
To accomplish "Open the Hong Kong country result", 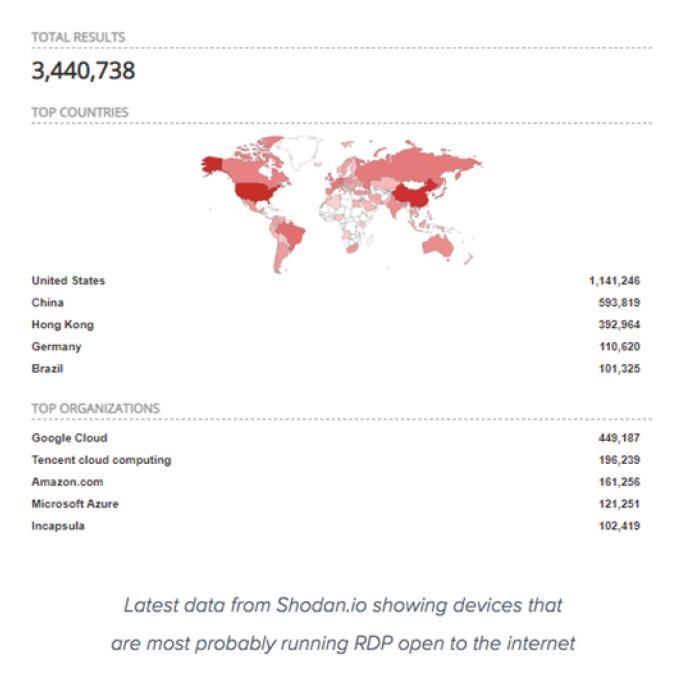I will pyautogui.click(x=62, y=325).
